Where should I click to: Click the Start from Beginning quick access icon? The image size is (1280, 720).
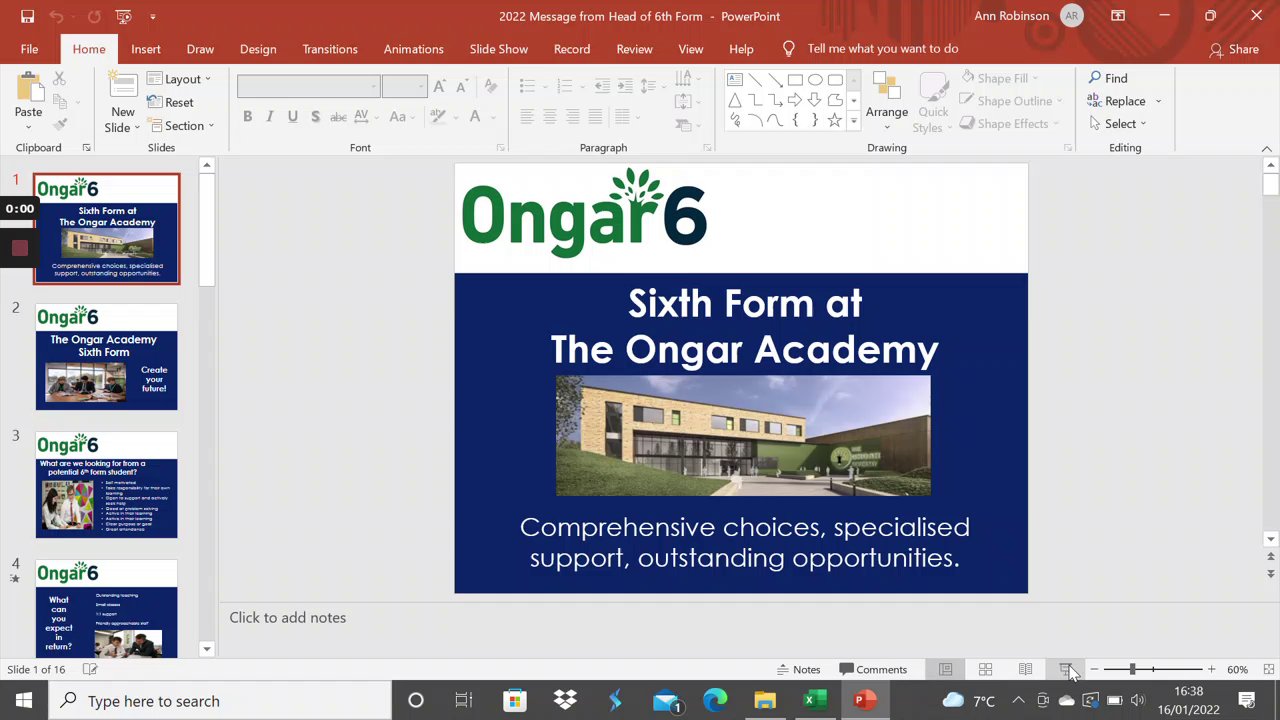point(123,16)
